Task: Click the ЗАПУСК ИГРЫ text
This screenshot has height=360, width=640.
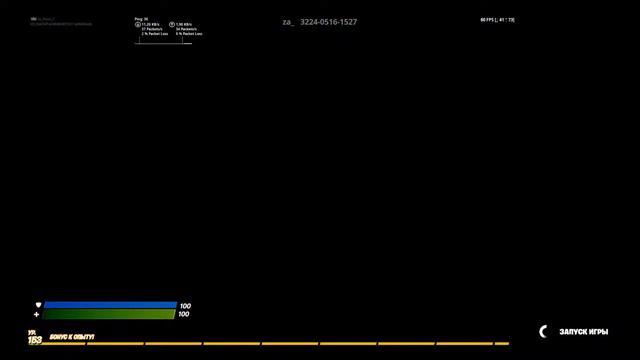Action: (x=584, y=332)
